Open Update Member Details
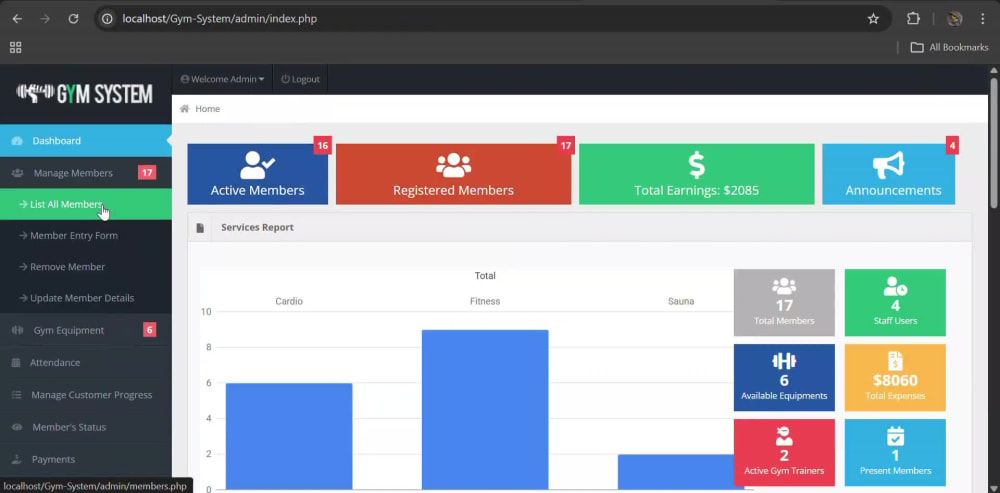The width and height of the screenshot is (1000, 493). [85, 298]
